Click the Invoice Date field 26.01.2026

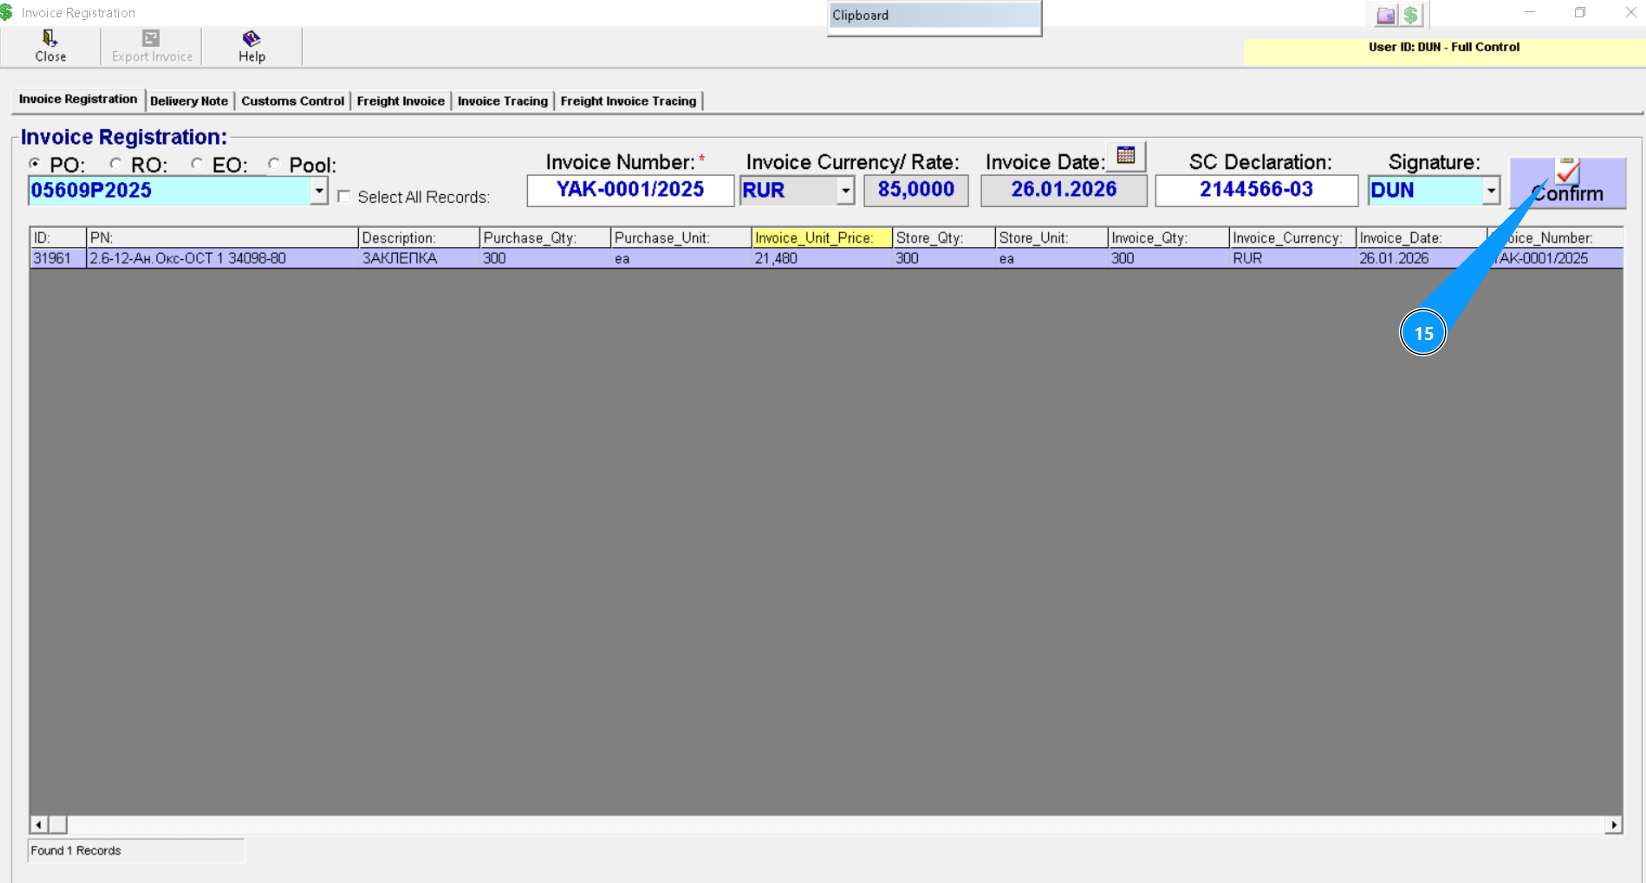click(x=1064, y=190)
